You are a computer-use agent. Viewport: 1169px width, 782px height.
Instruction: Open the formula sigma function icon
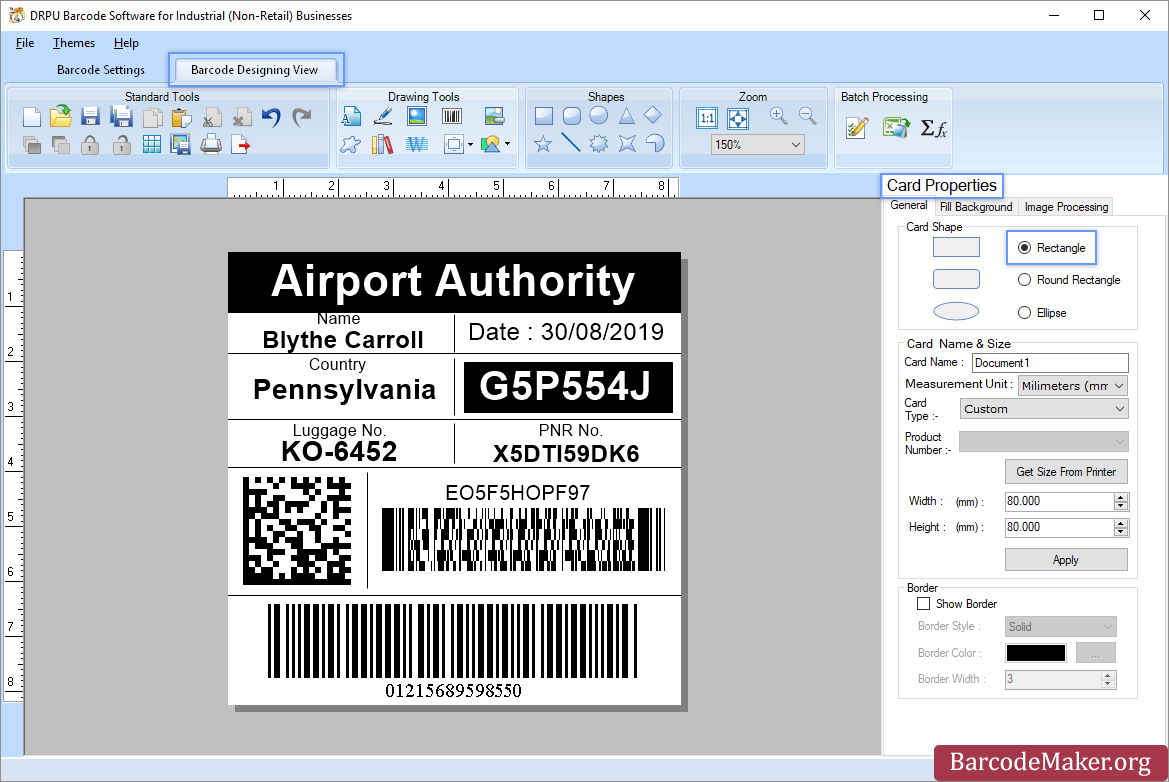click(x=933, y=128)
